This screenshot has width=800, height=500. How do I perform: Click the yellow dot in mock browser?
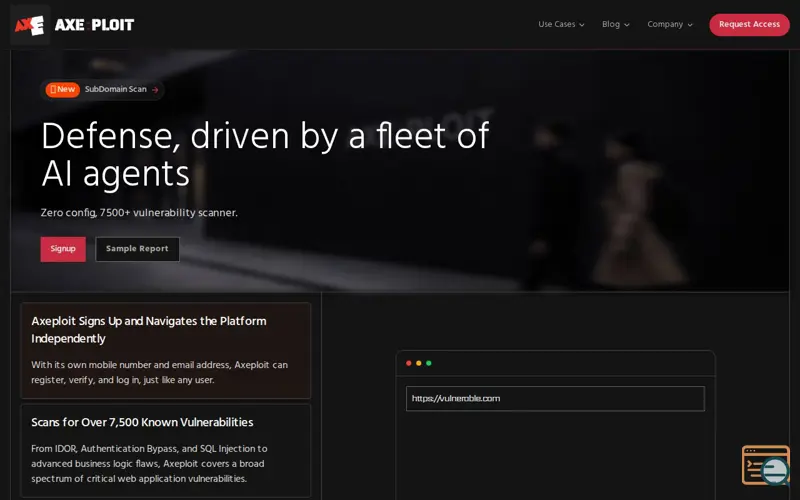tap(419, 363)
